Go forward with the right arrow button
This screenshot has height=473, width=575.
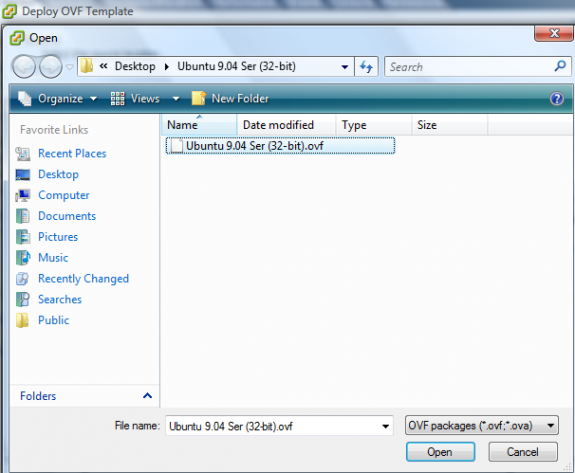coord(51,67)
